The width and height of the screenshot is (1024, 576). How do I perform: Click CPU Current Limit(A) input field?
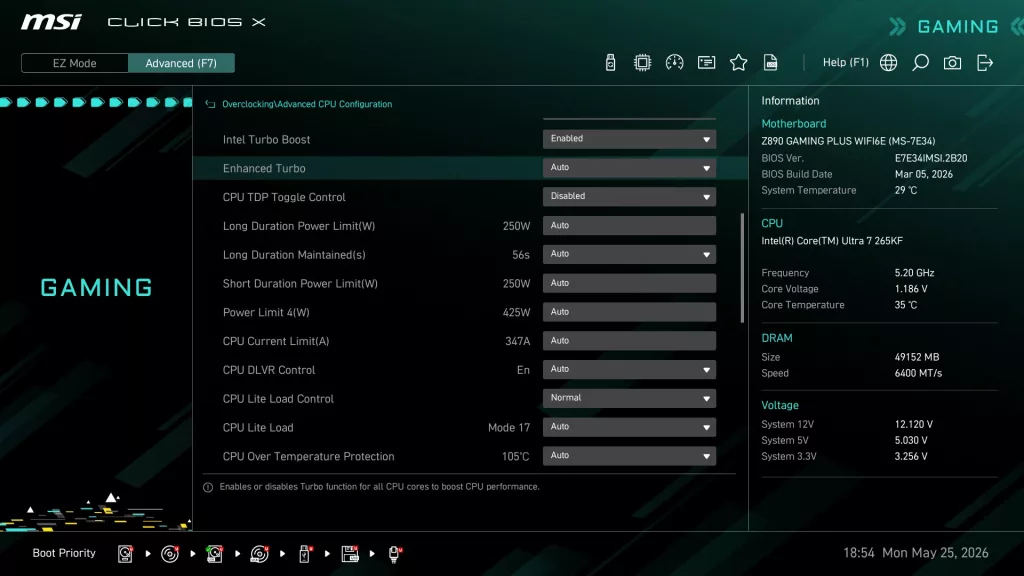[629, 340]
